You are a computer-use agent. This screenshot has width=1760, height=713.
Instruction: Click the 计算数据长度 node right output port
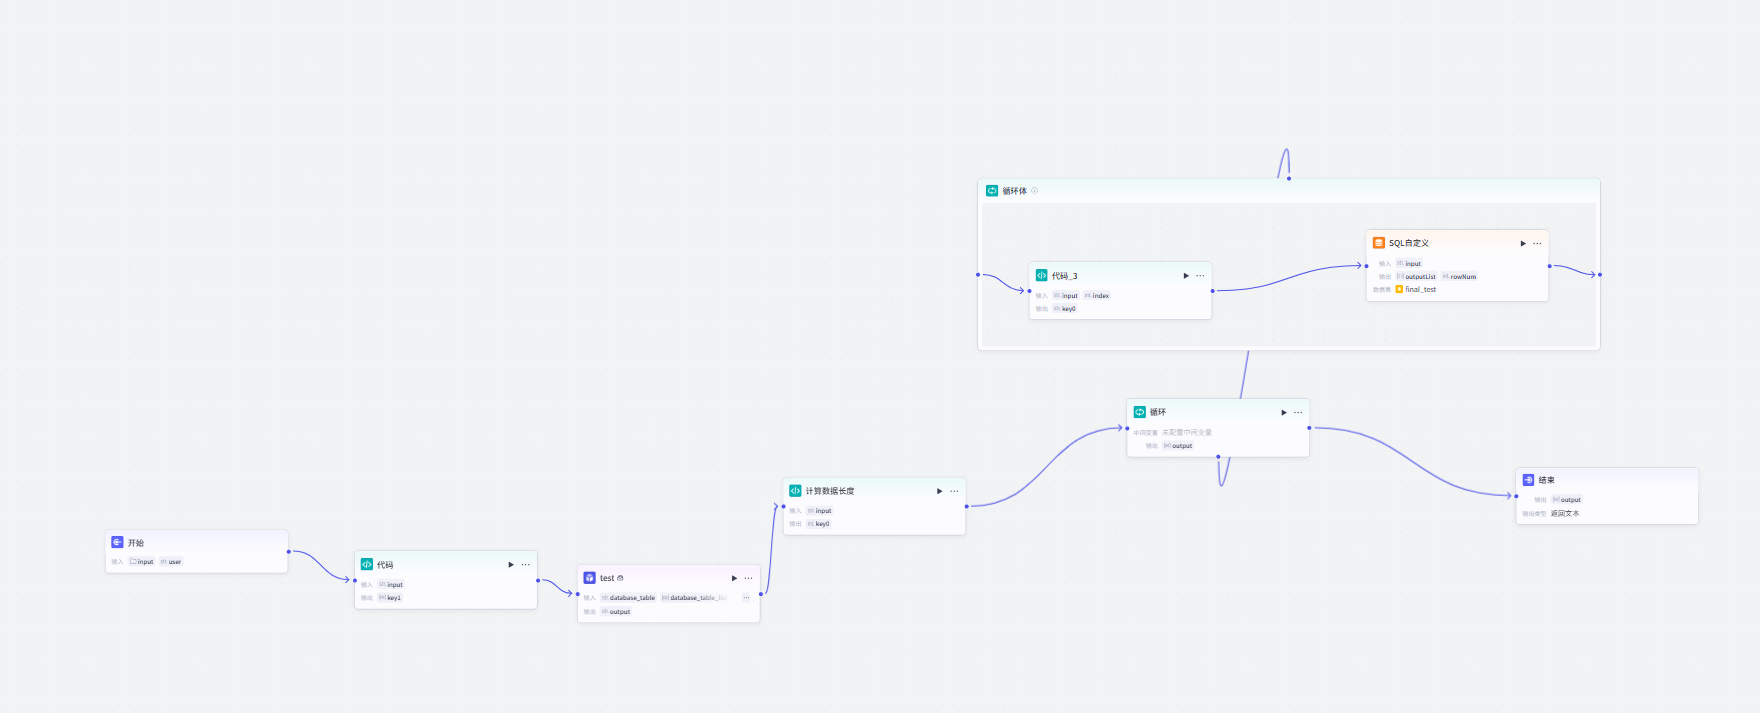tap(966, 506)
